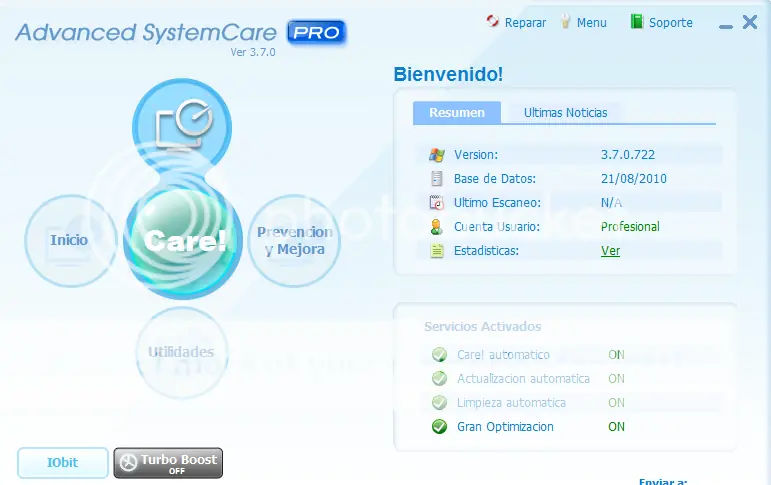This screenshot has width=771, height=485.
Task: Switch to the Resumen tab
Action: tap(457, 113)
